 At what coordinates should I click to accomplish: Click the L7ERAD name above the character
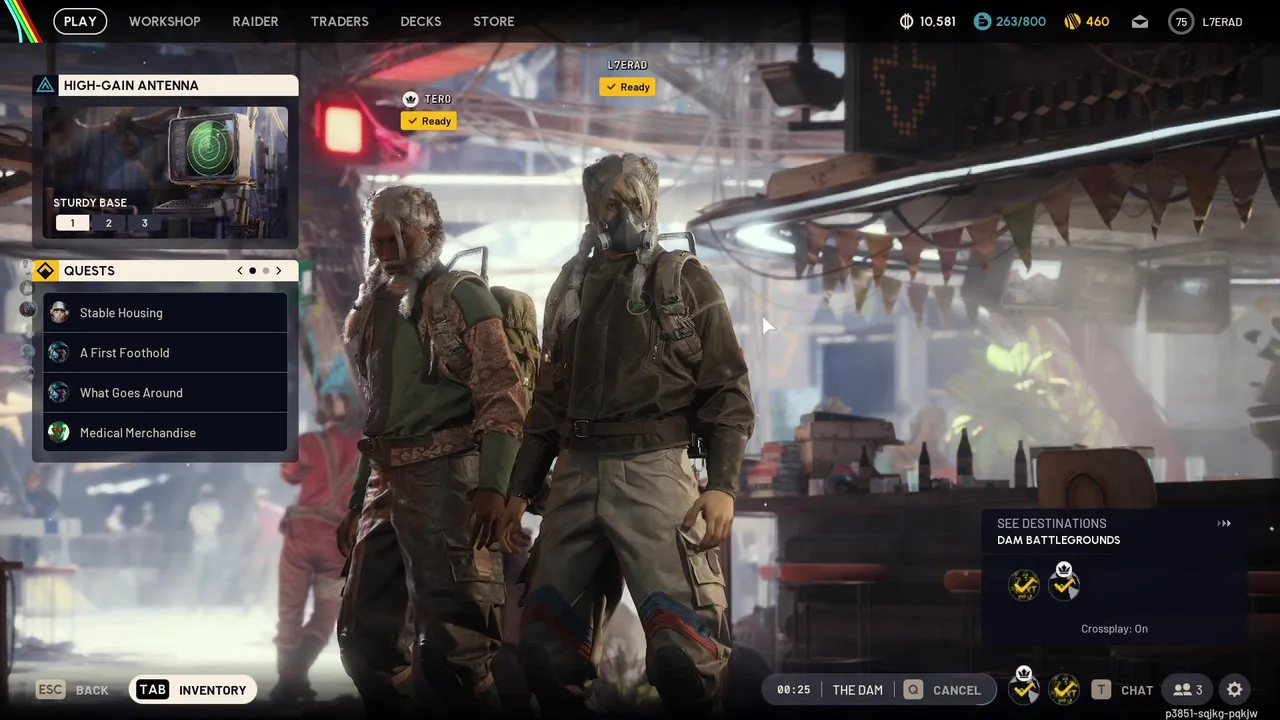628,65
